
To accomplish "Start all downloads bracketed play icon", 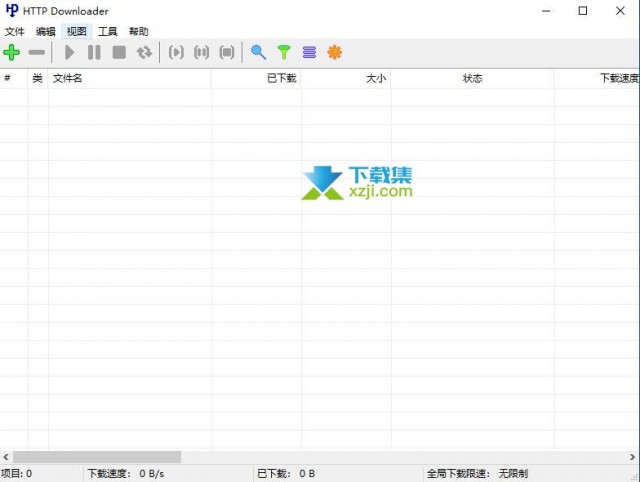I will [176, 52].
